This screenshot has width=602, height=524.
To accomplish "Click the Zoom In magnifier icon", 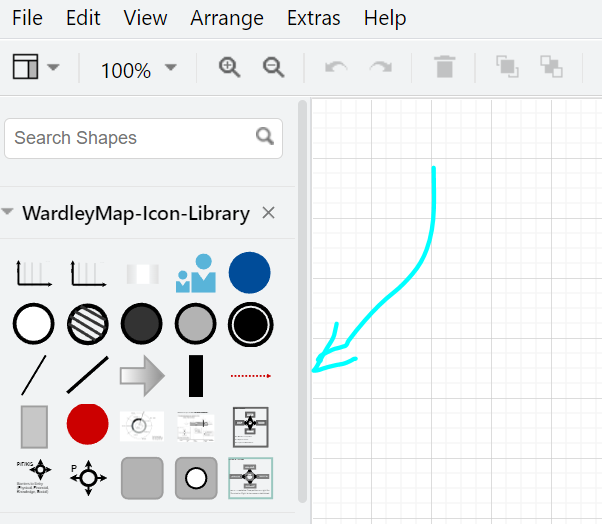I will click(230, 68).
